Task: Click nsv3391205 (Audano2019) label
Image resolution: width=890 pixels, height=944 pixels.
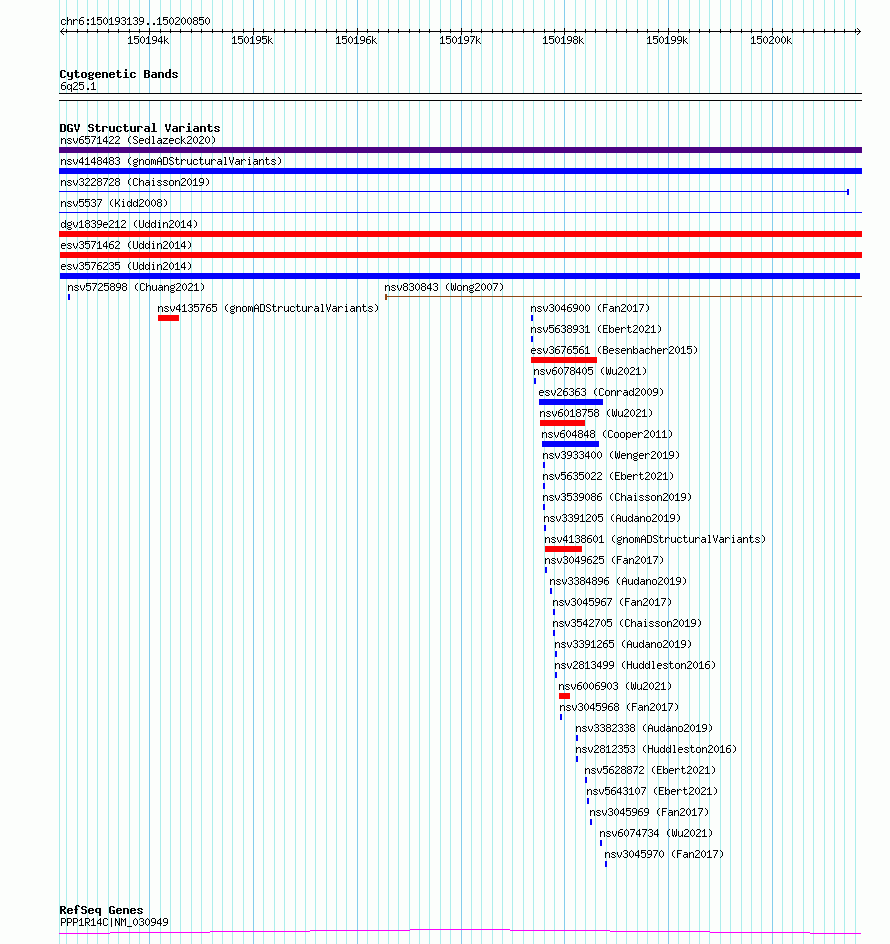Action: coord(612,520)
